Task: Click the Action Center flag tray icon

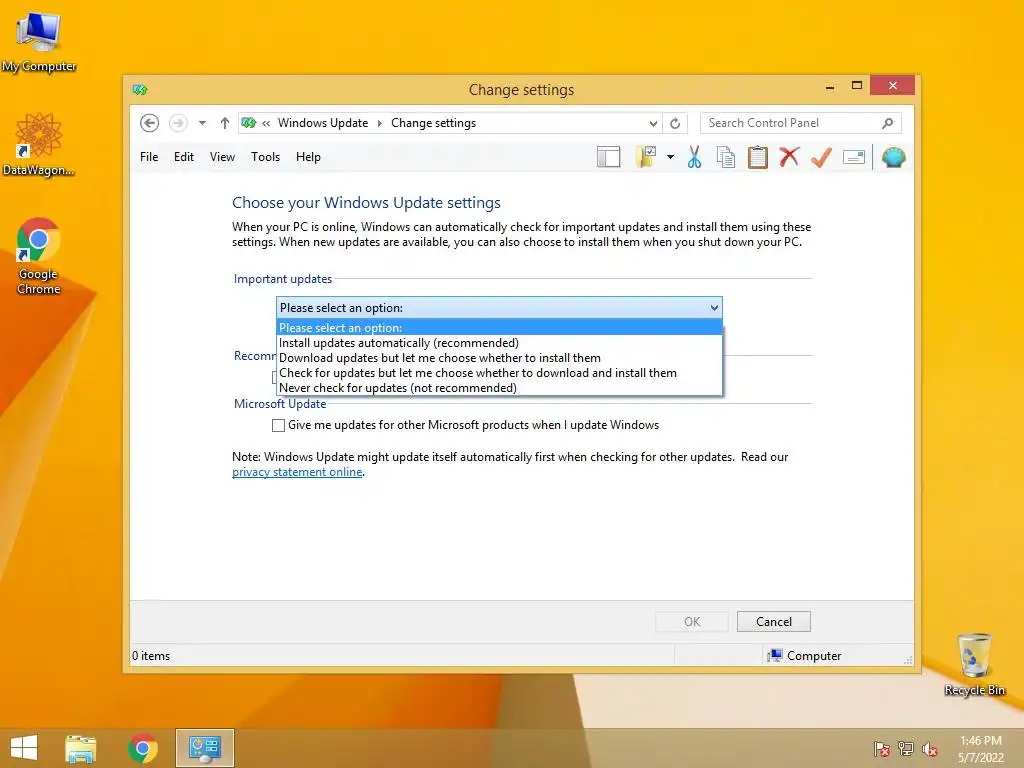Action: coord(881,749)
